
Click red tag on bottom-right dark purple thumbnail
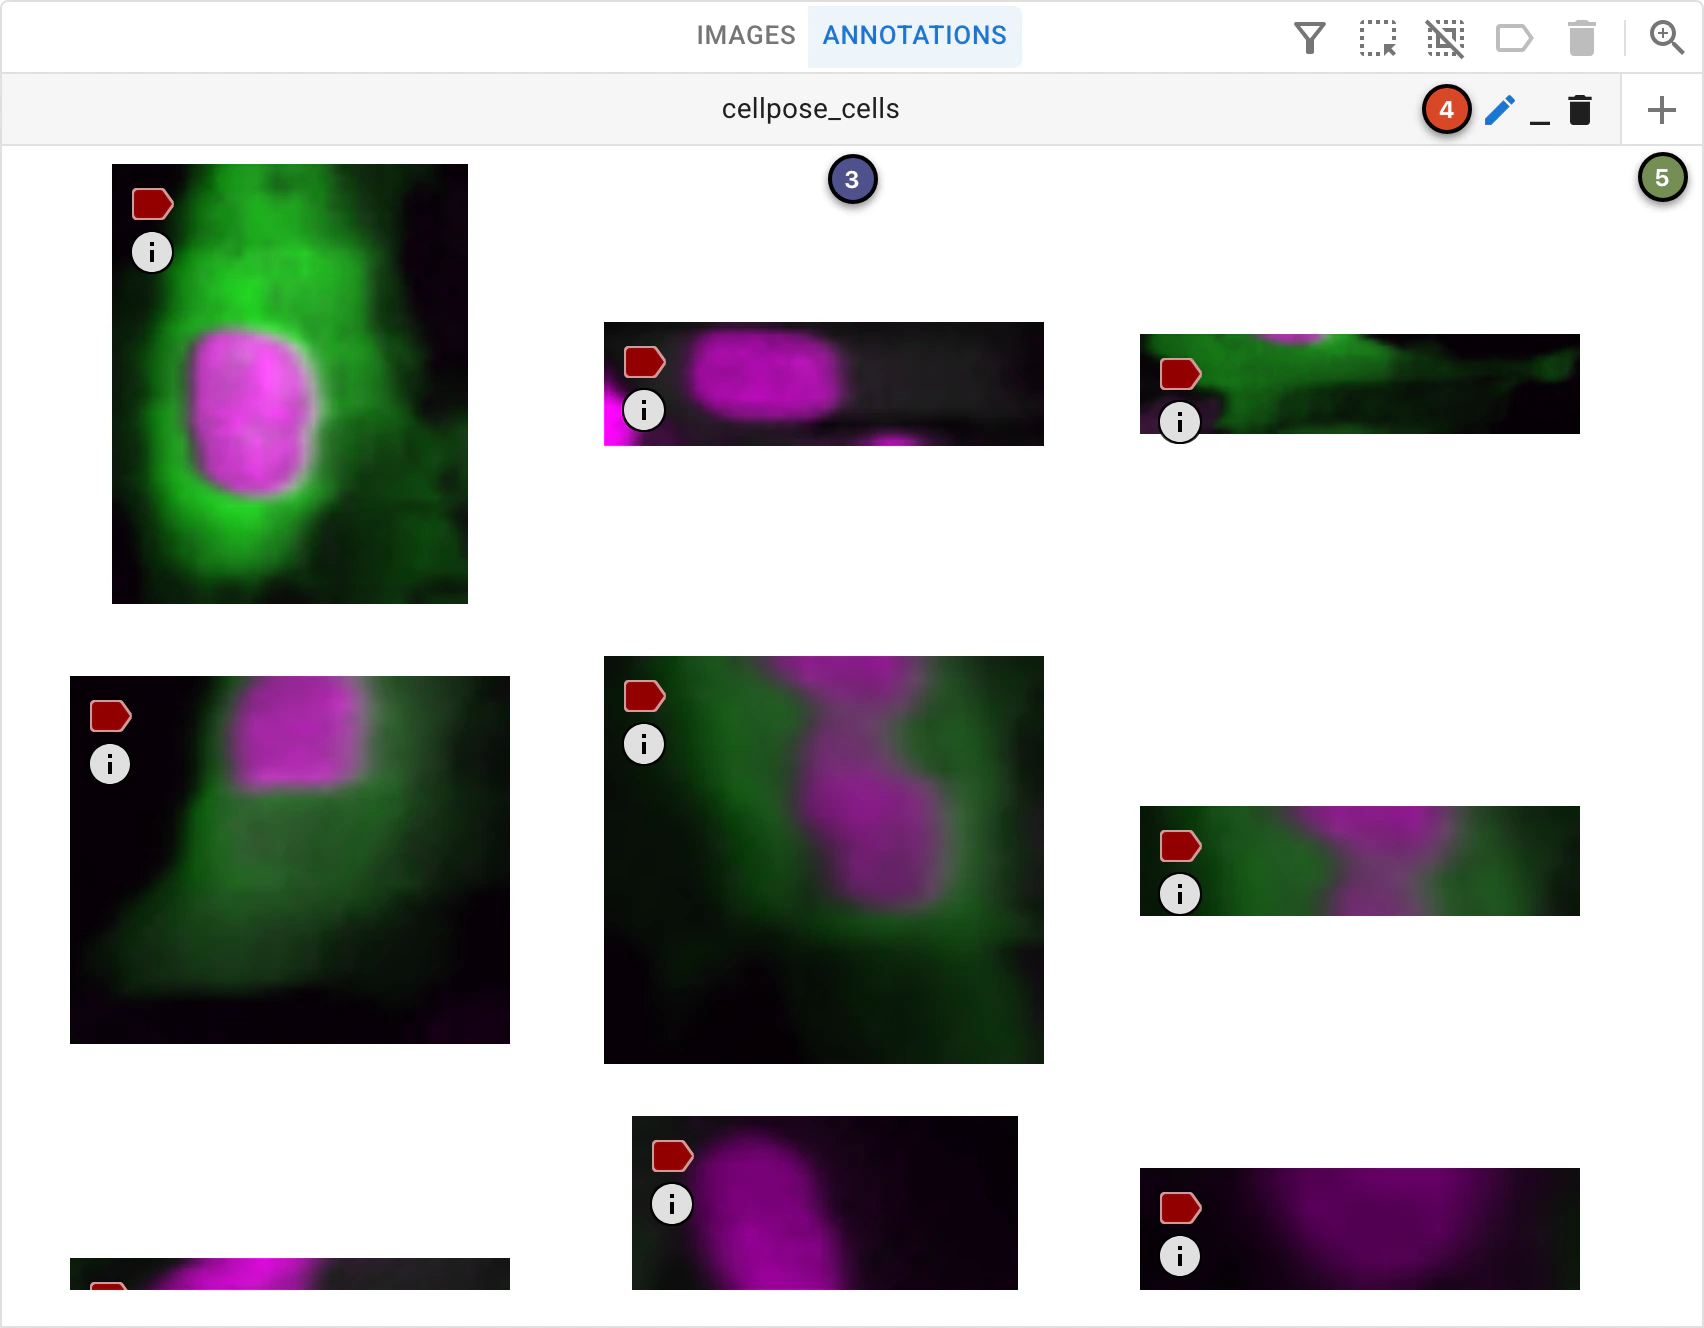coord(1180,1208)
